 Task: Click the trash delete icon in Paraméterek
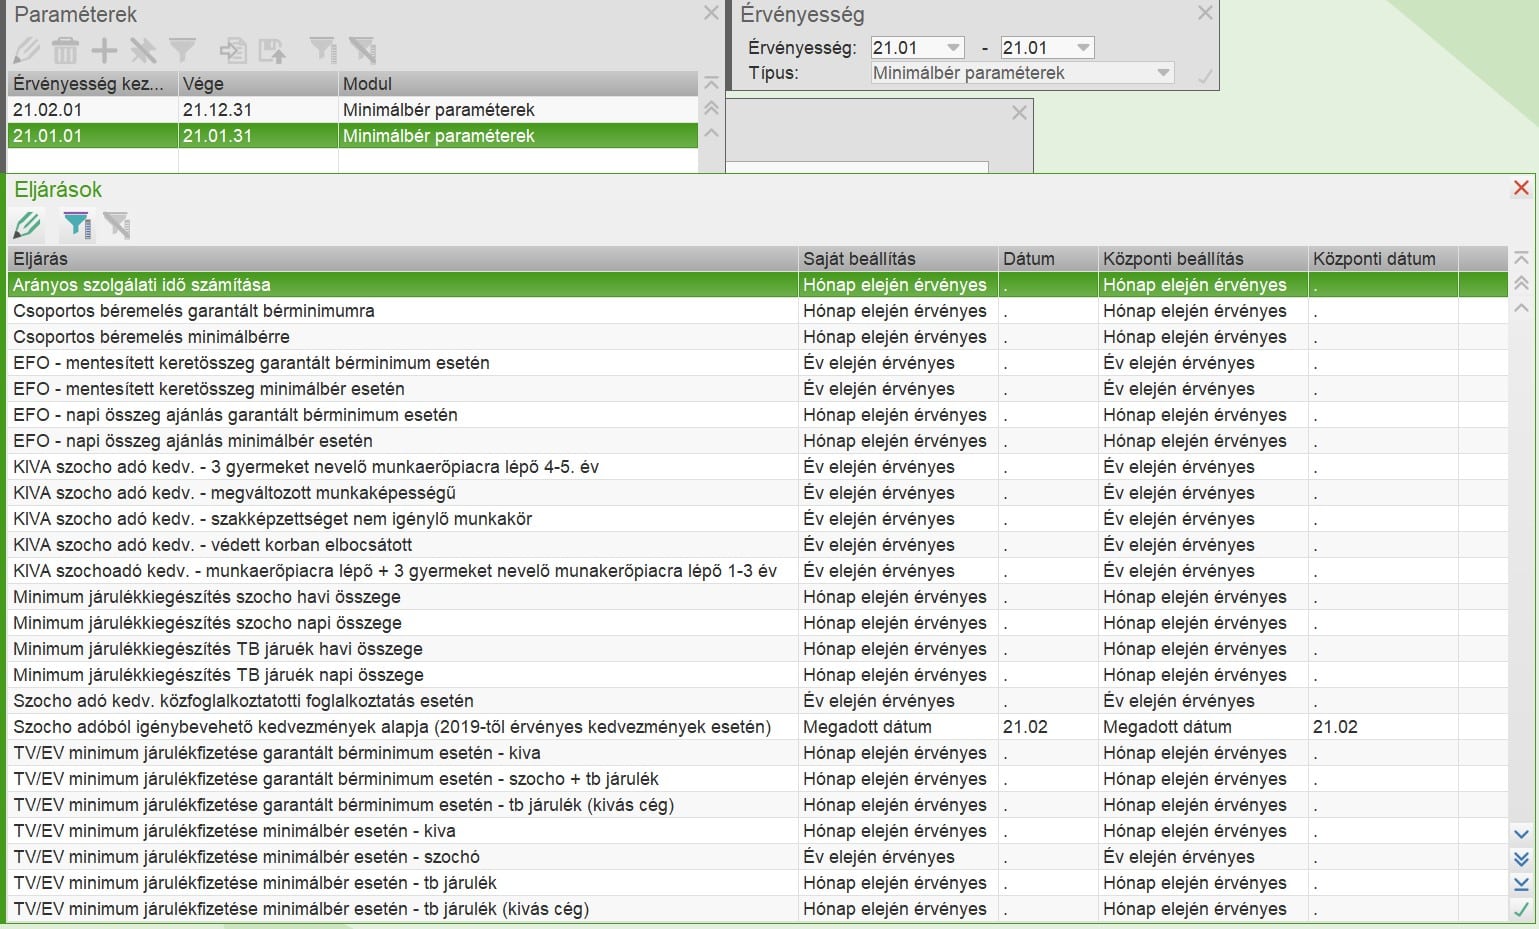click(65, 50)
